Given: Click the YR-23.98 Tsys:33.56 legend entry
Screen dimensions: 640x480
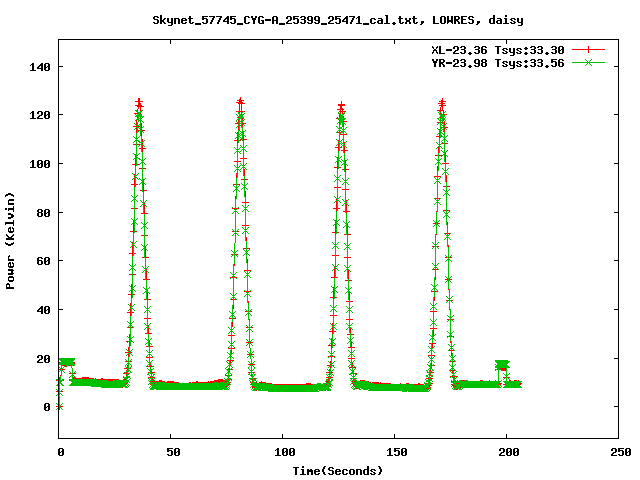Looking at the screenshot, I should point(498,63).
